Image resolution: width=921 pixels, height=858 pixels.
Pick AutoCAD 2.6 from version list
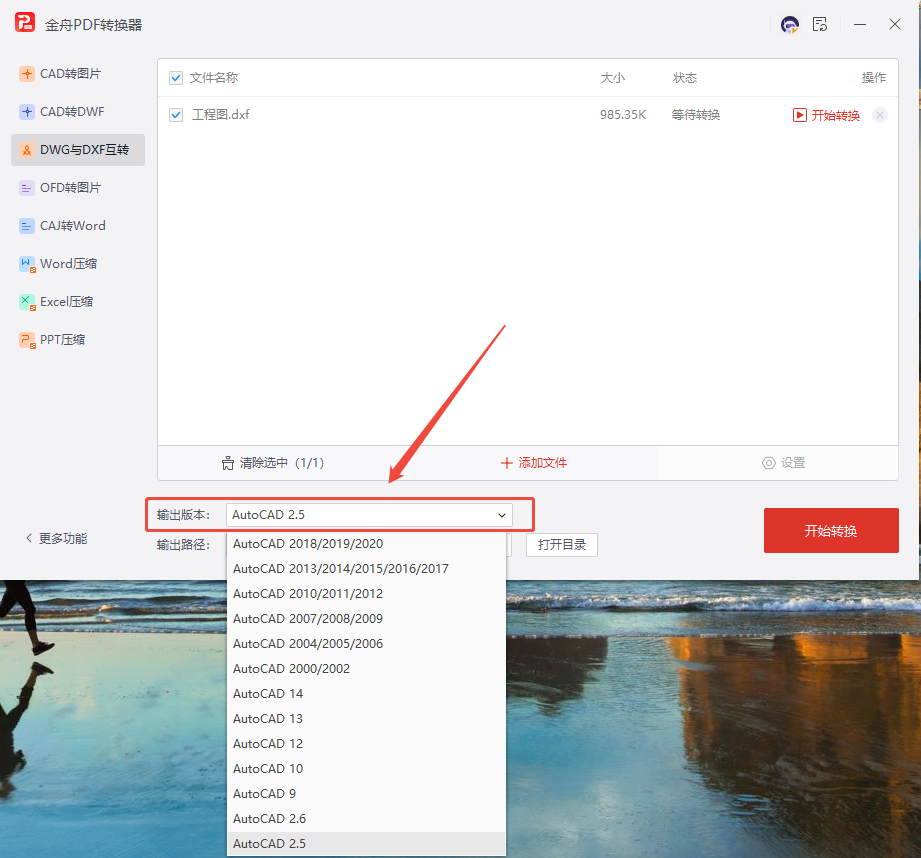point(366,819)
